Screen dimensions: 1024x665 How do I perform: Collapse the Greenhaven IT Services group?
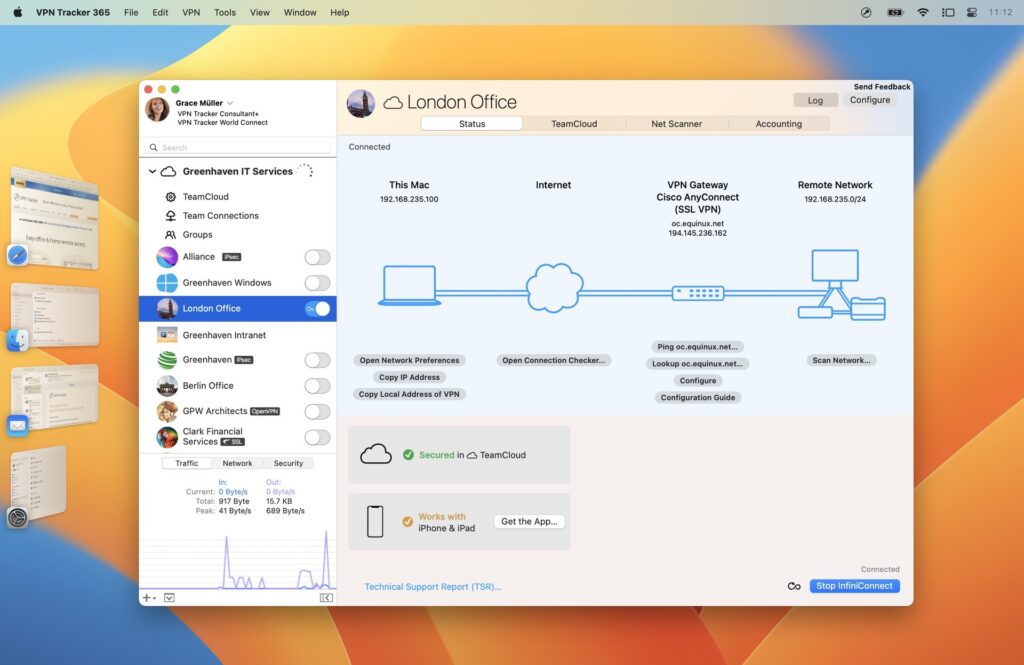152,171
